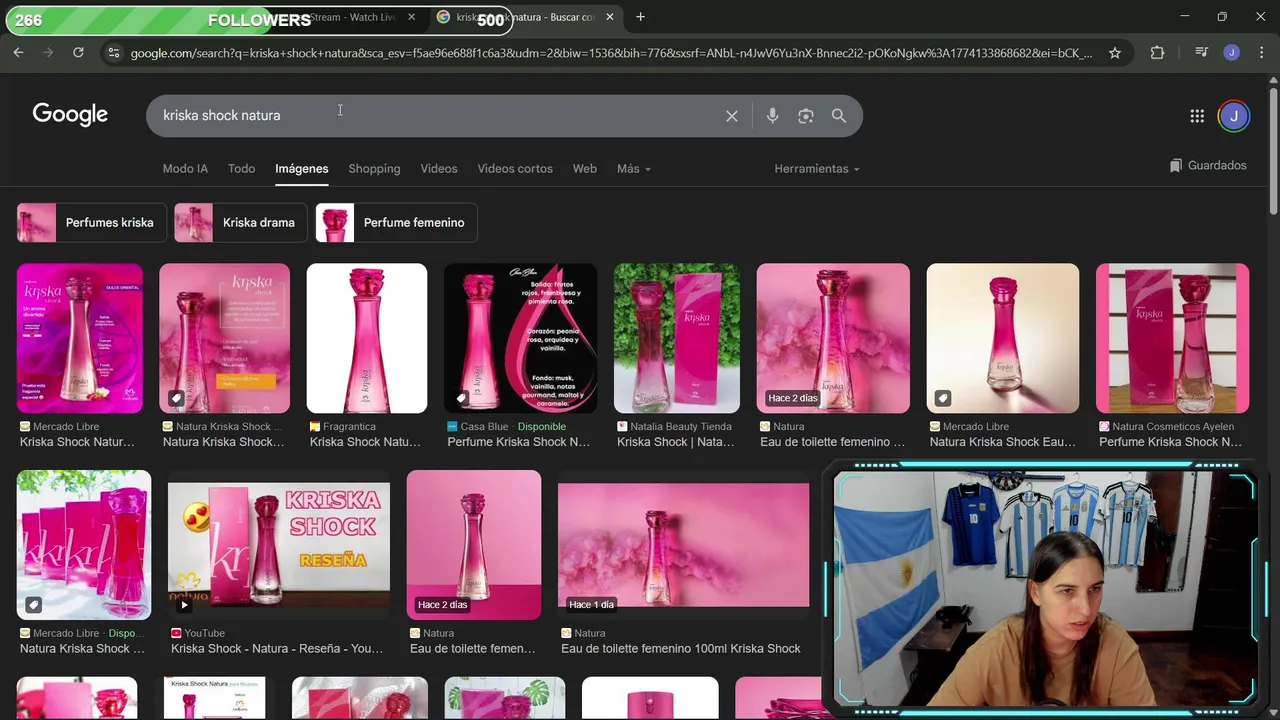Open the Hace 1 día Natura wide image
This screenshot has height=720, width=1280.
click(x=683, y=545)
